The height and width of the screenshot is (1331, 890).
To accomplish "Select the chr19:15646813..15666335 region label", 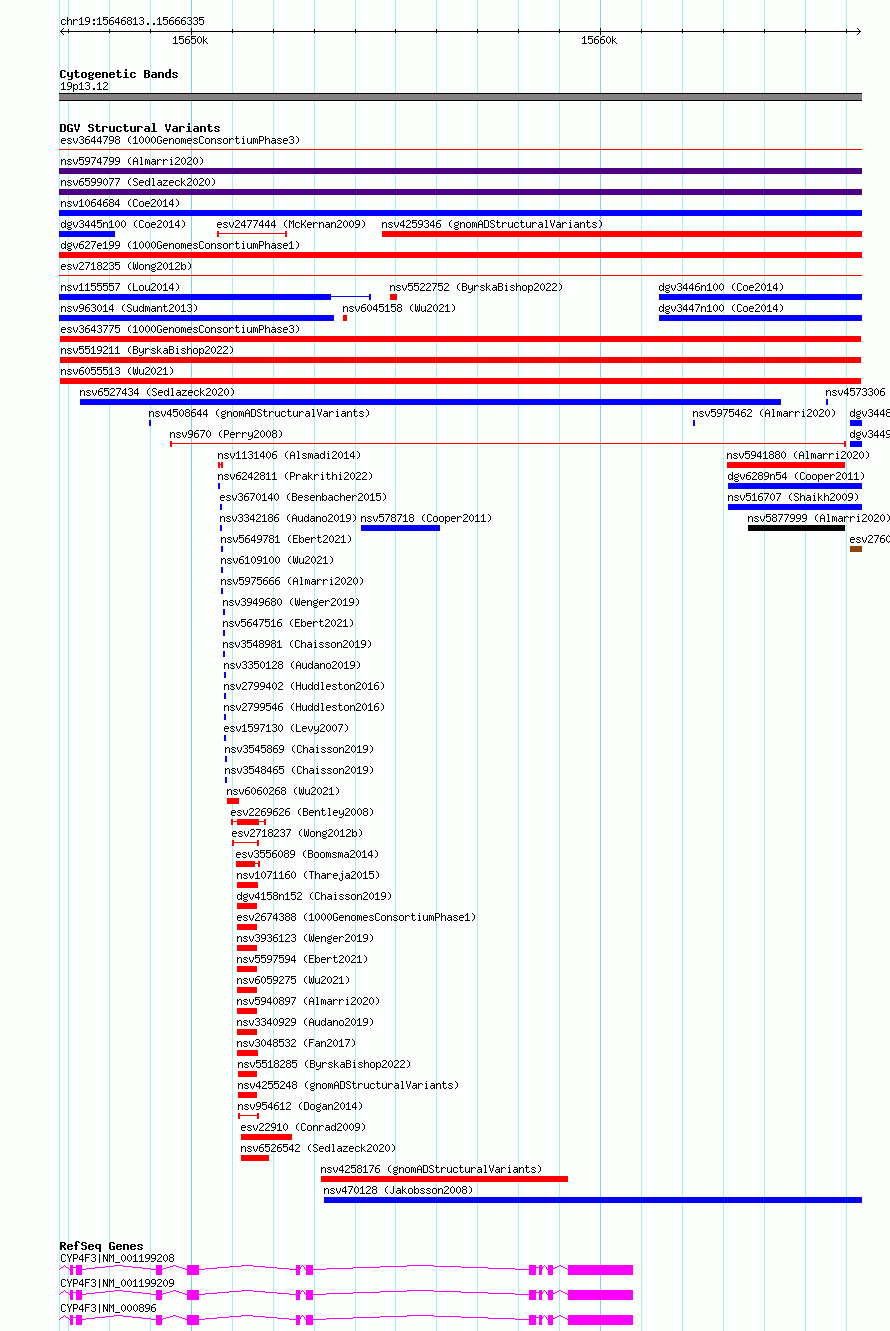I will (132, 21).
